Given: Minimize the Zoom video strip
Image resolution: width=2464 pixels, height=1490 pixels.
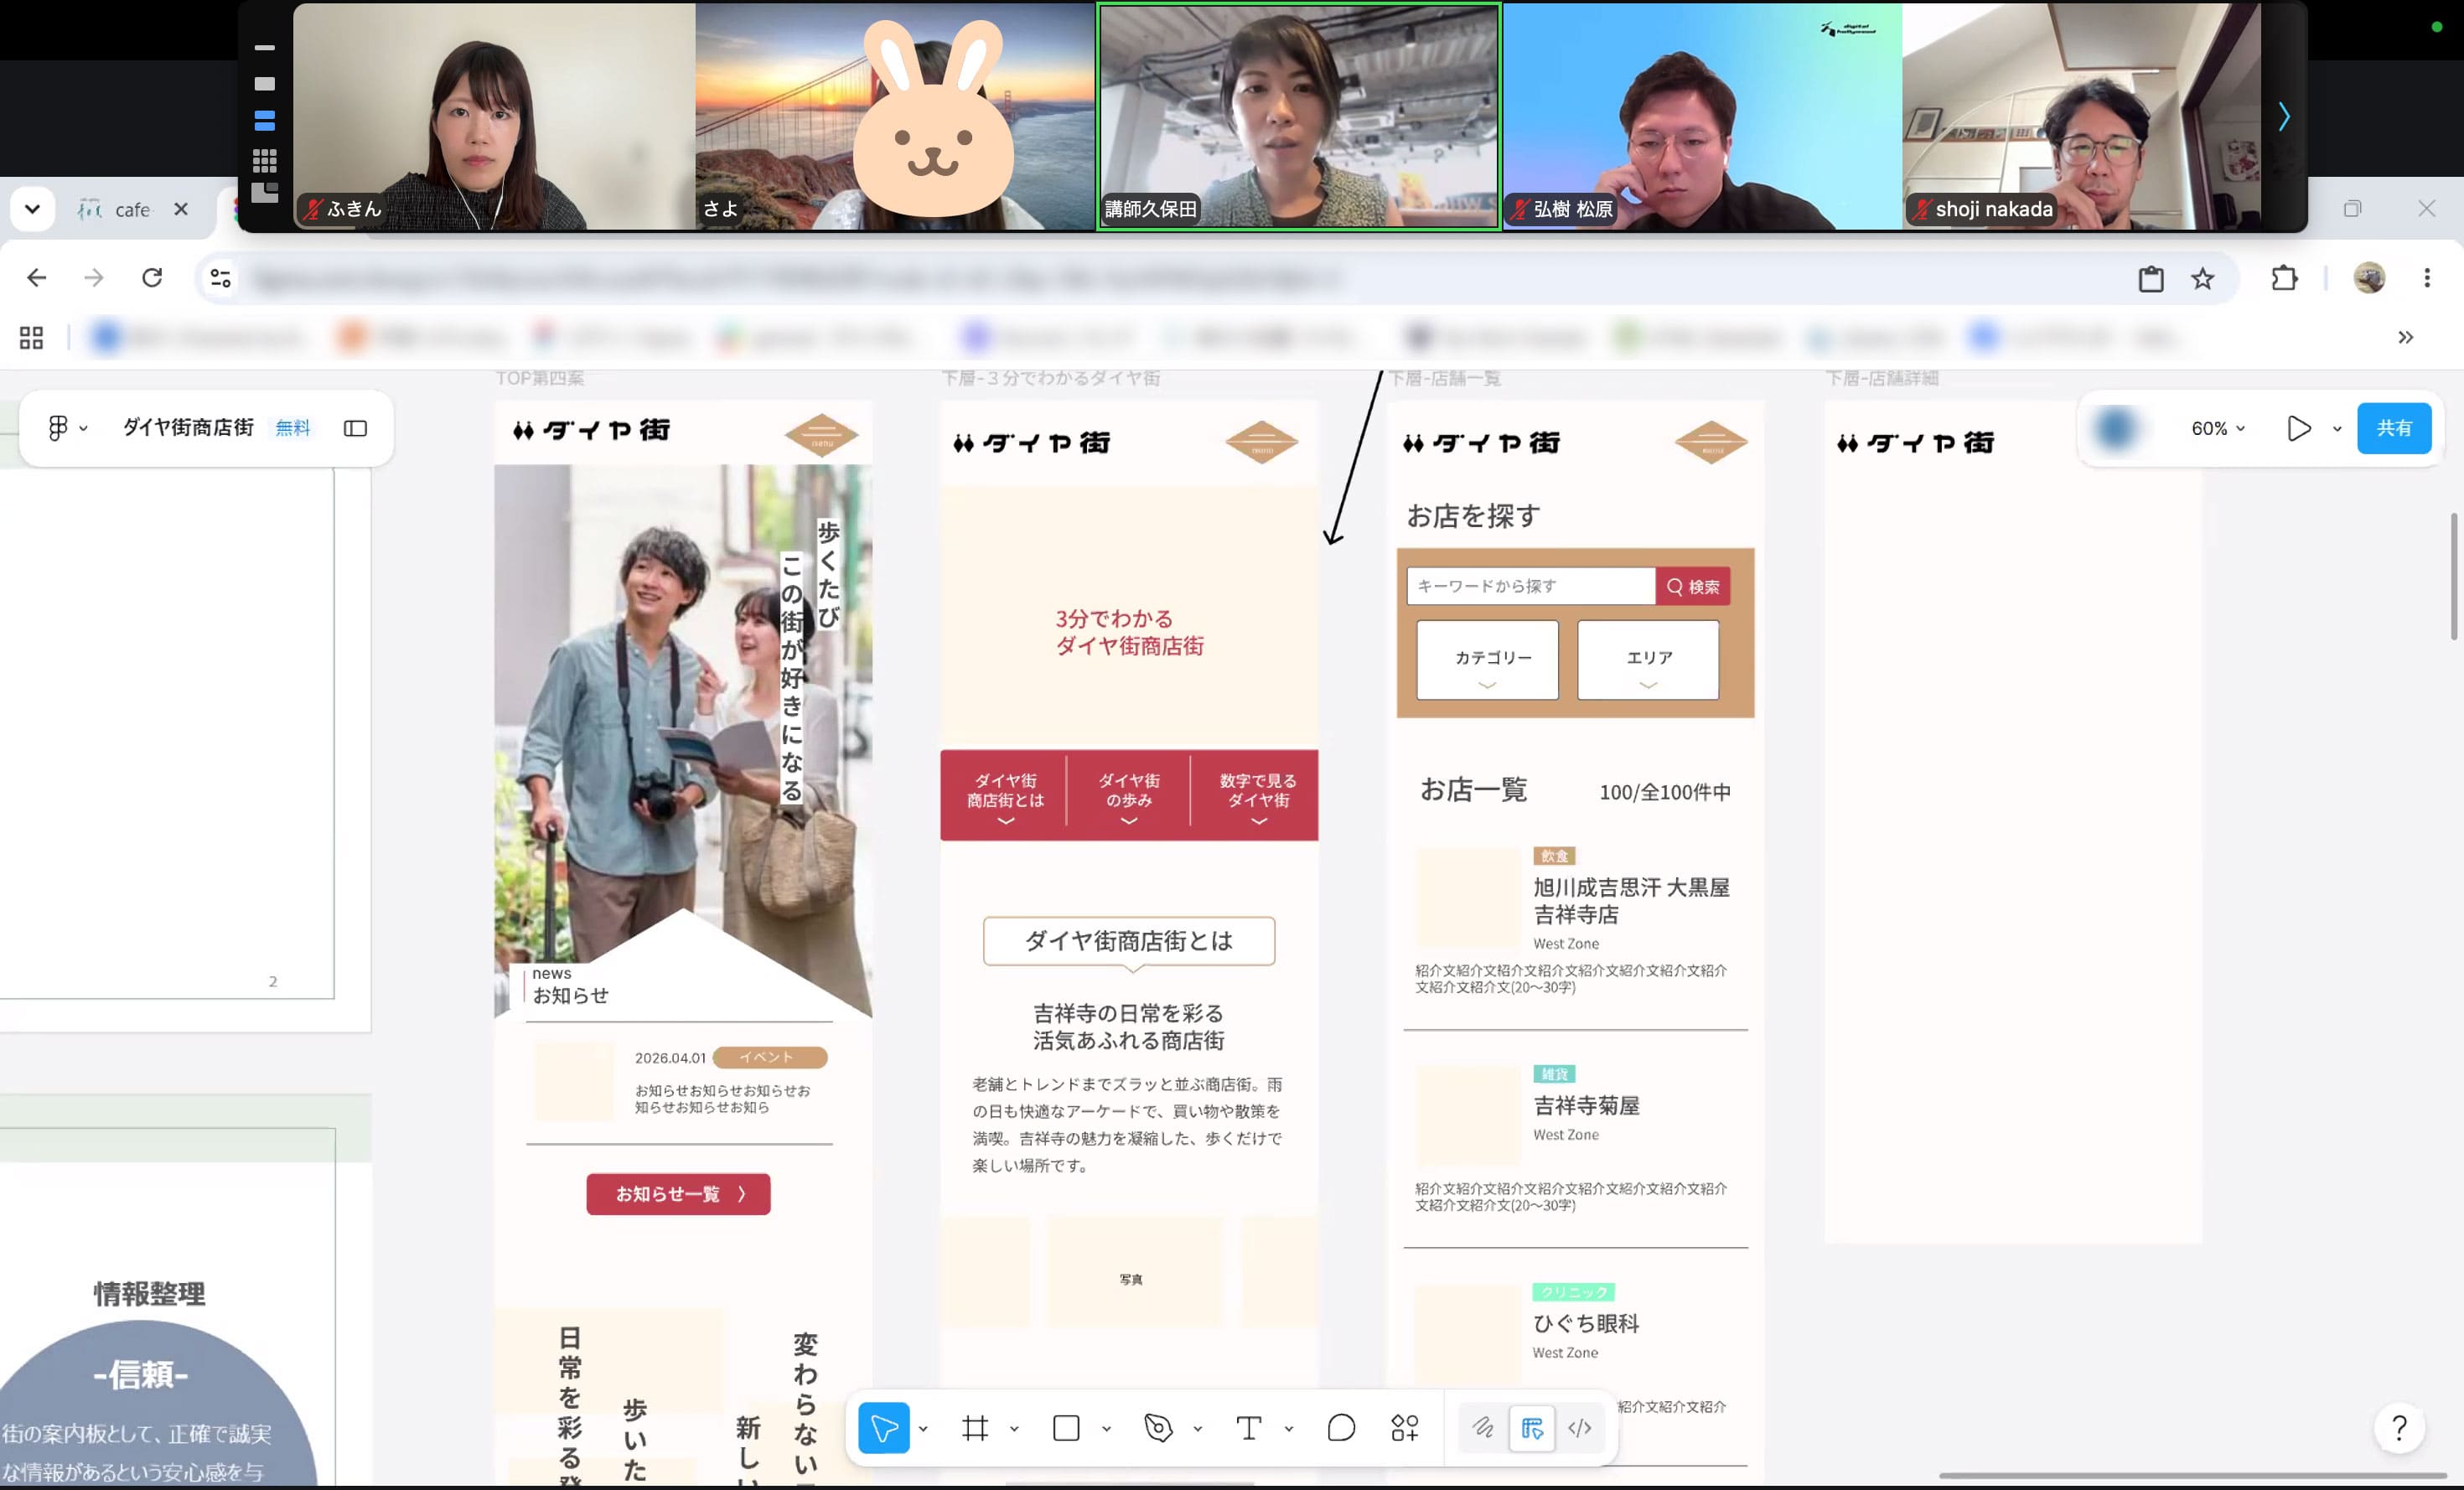Looking at the screenshot, I should 265,47.
